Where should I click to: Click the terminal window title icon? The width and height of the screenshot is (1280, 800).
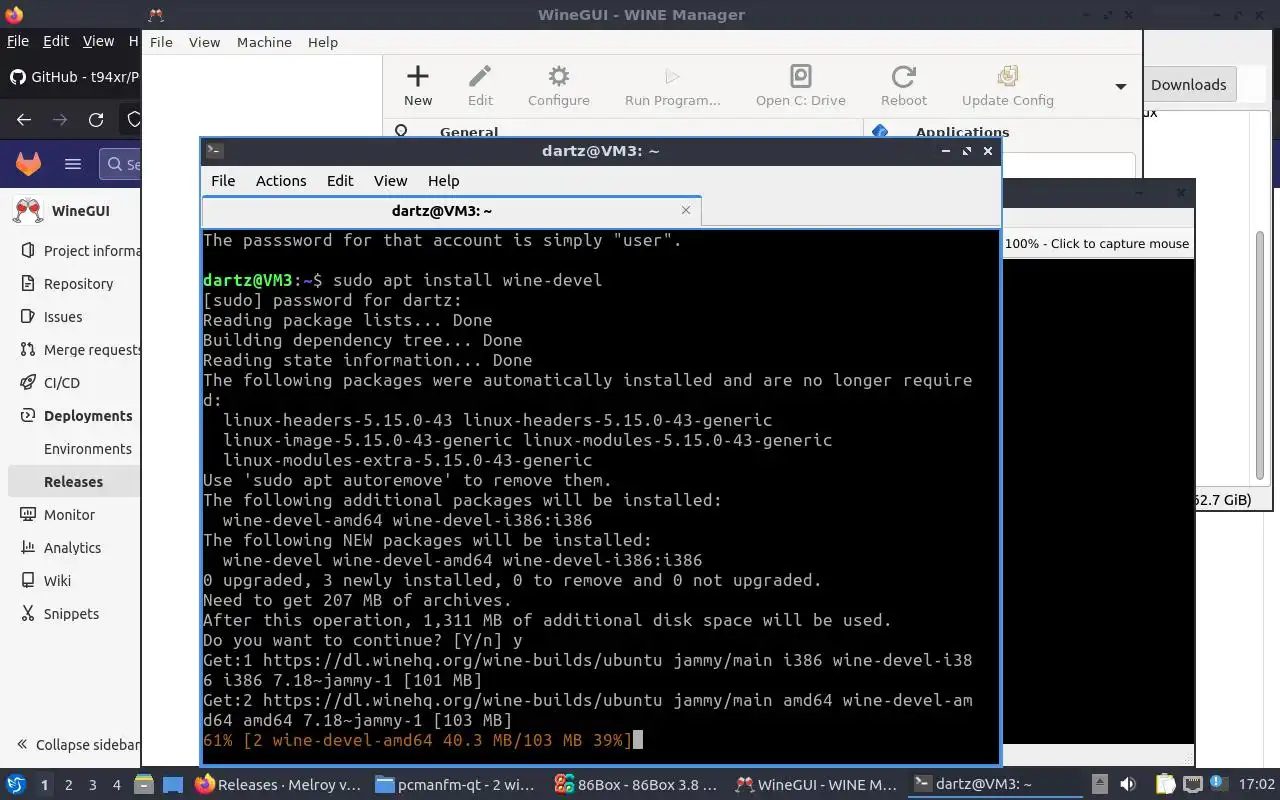[x=215, y=151]
